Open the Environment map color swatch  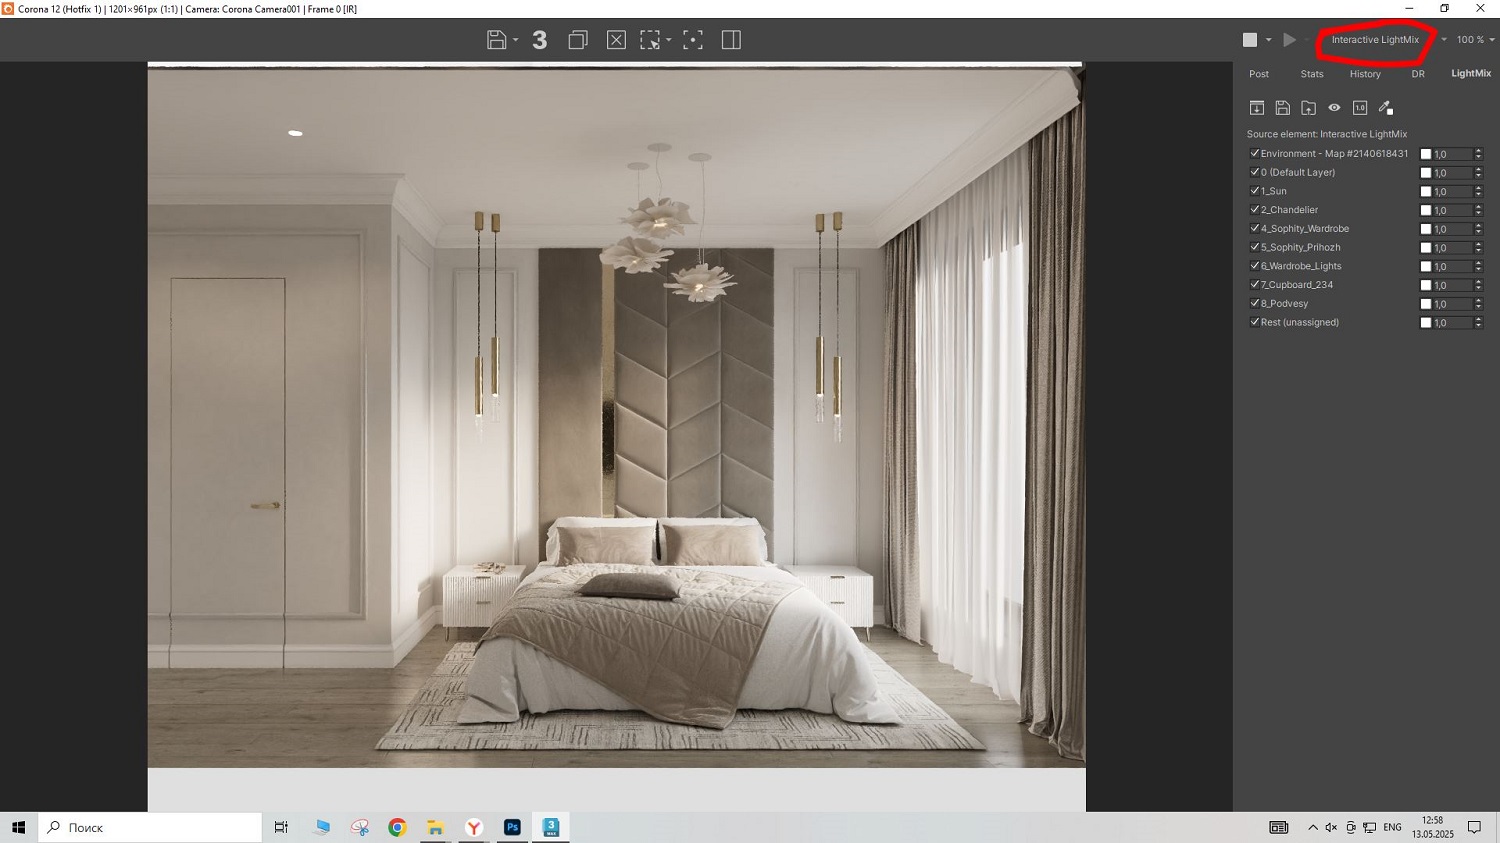coord(1426,154)
